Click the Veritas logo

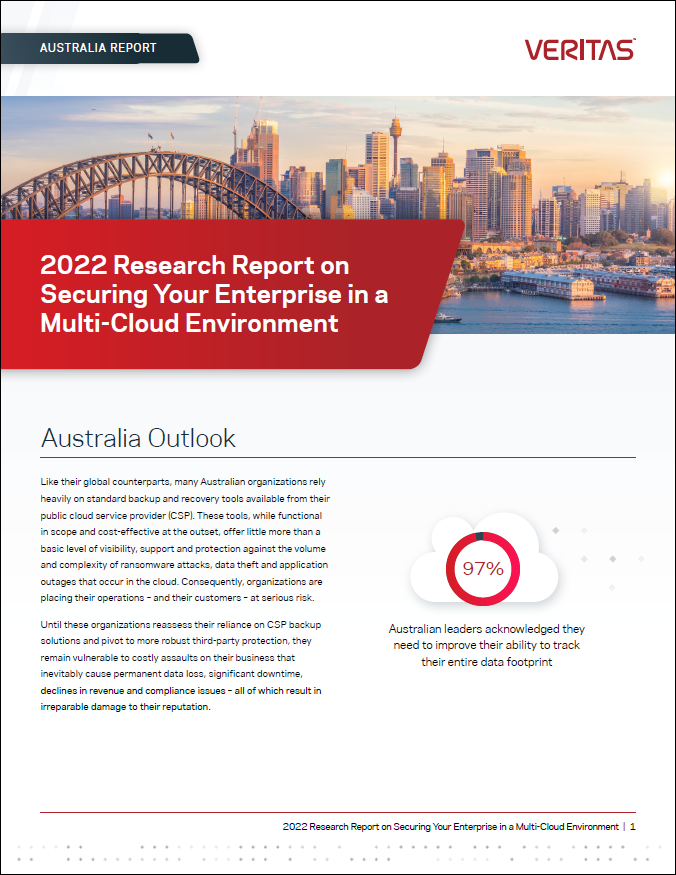pos(579,49)
